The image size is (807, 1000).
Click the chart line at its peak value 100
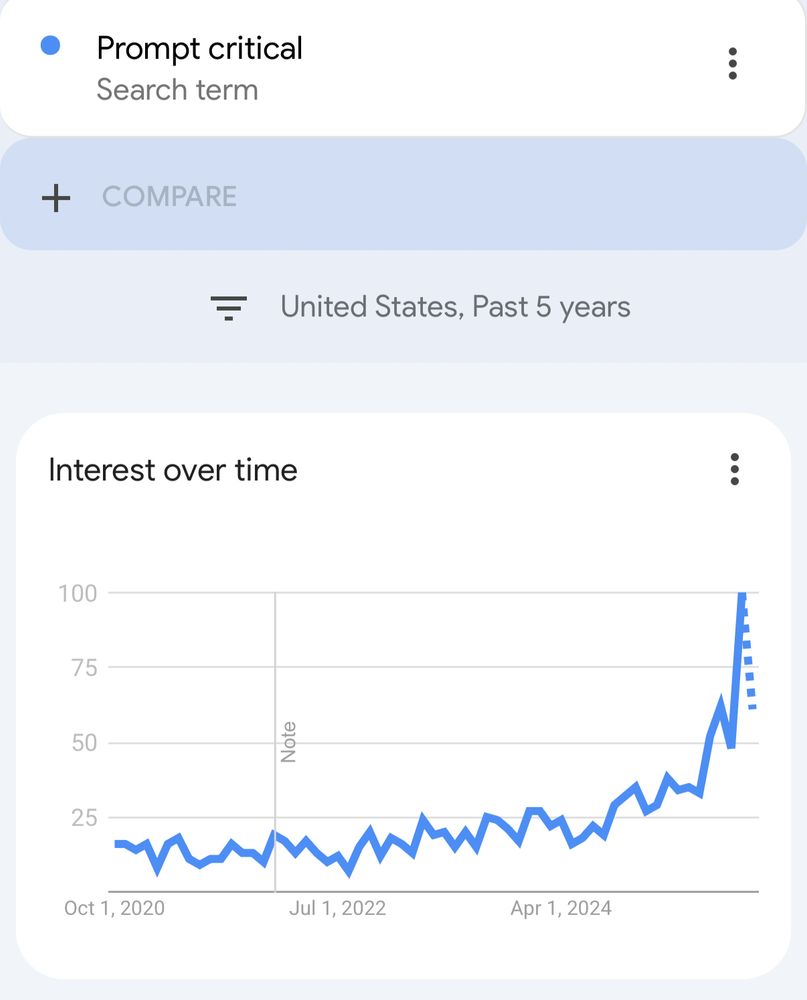click(x=742, y=592)
